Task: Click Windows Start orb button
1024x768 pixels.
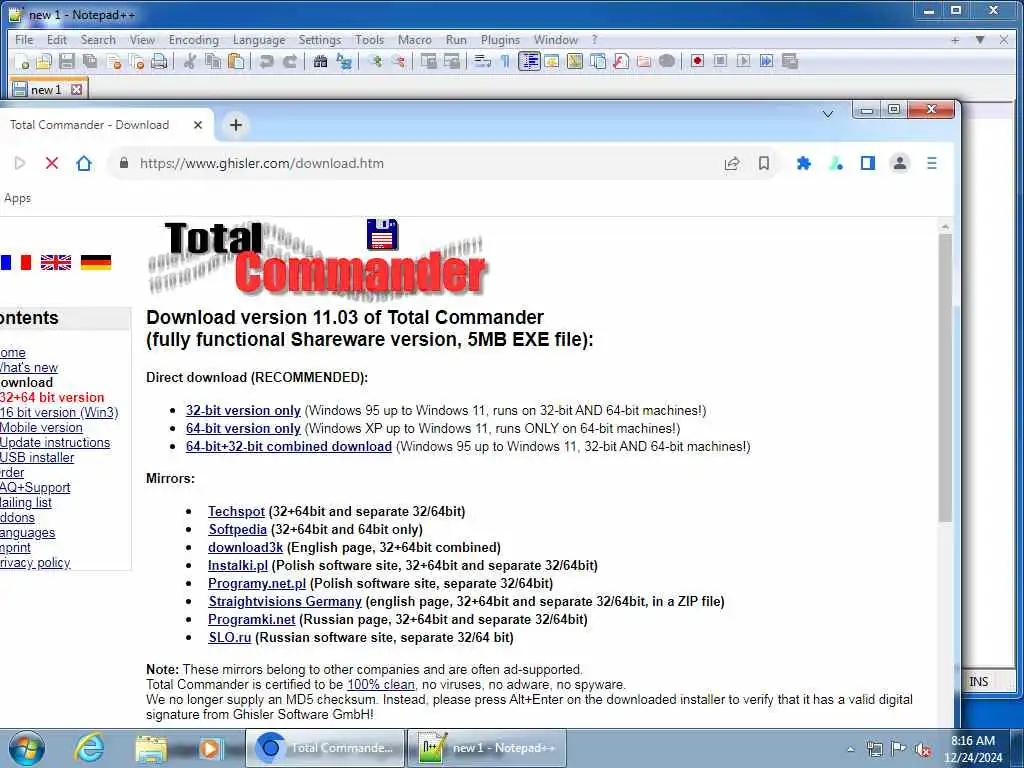Action: (27, 748)
